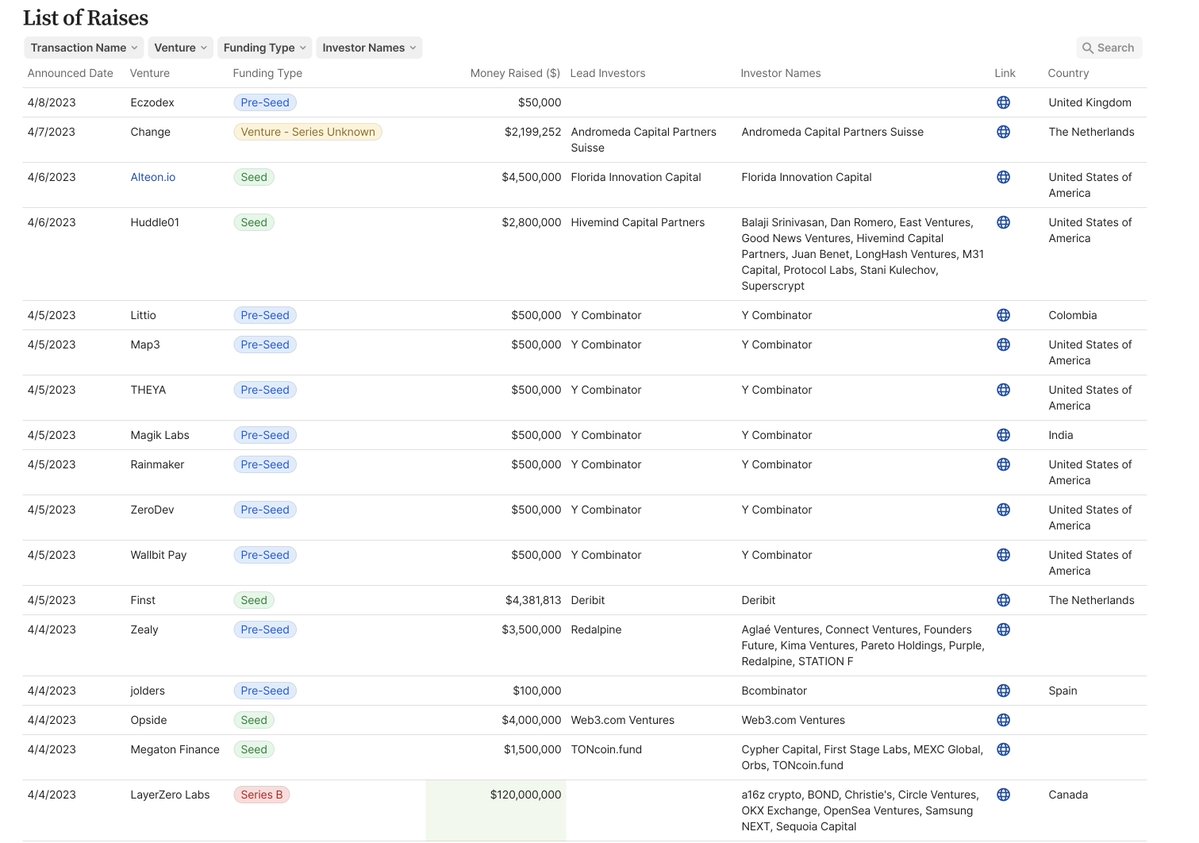Click the Hivemind Capital Partners lead investor cell
This screenshot has width=1199, height=843.
[x=638, y=223]
